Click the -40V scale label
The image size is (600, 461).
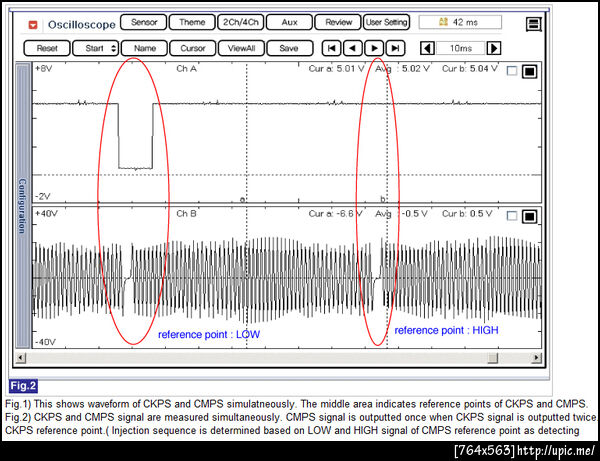pyautogui.click(x=45, y=342)
